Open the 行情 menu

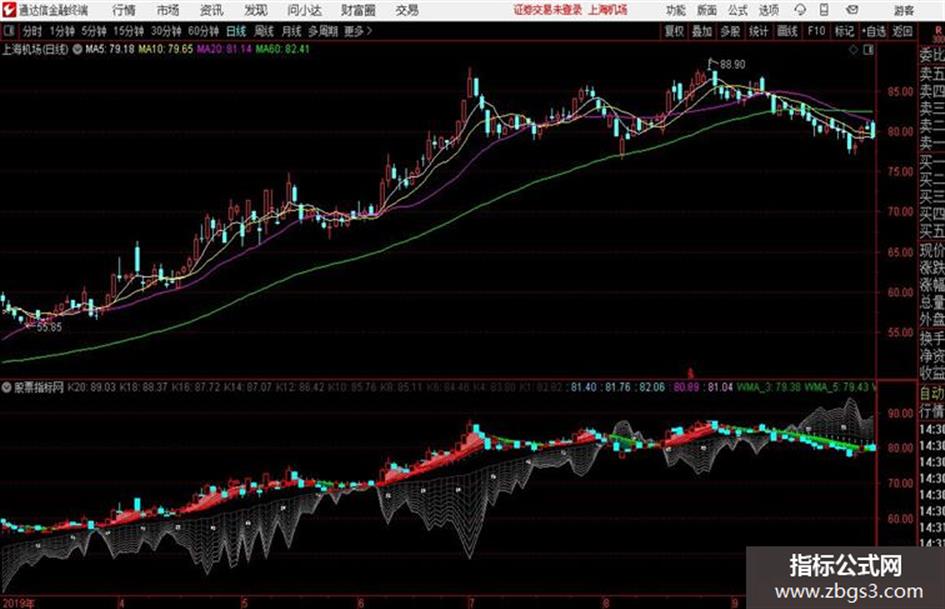(x=124, y=10)
